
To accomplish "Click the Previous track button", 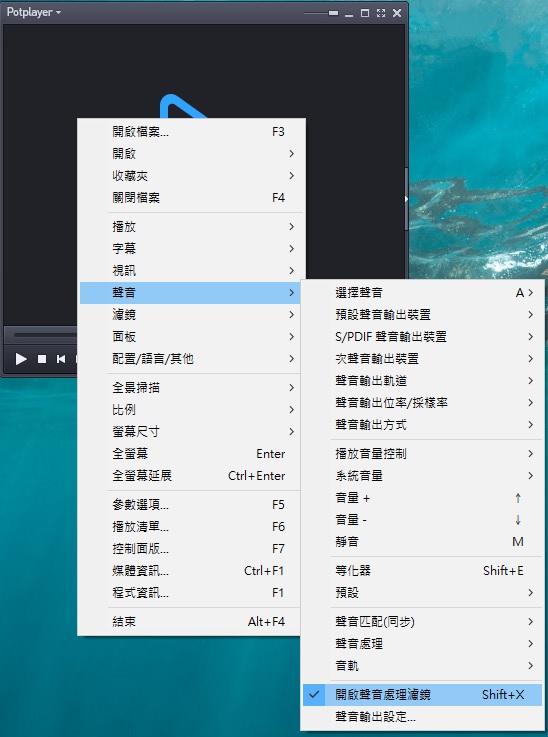I will click(x=61, y=359).
